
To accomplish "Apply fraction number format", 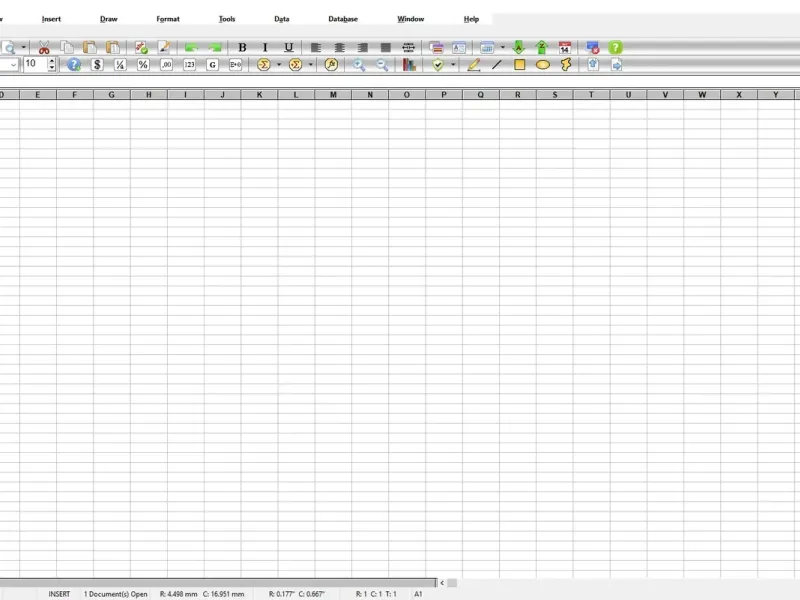I will 120,65.
